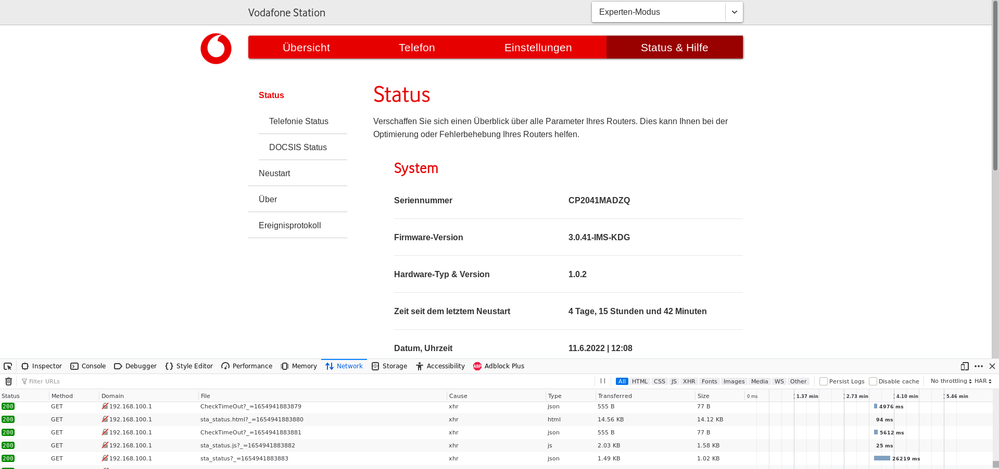Viewport: 999px width, 469px height.
Task: Open the Storage tab
Action: (389, 366)
